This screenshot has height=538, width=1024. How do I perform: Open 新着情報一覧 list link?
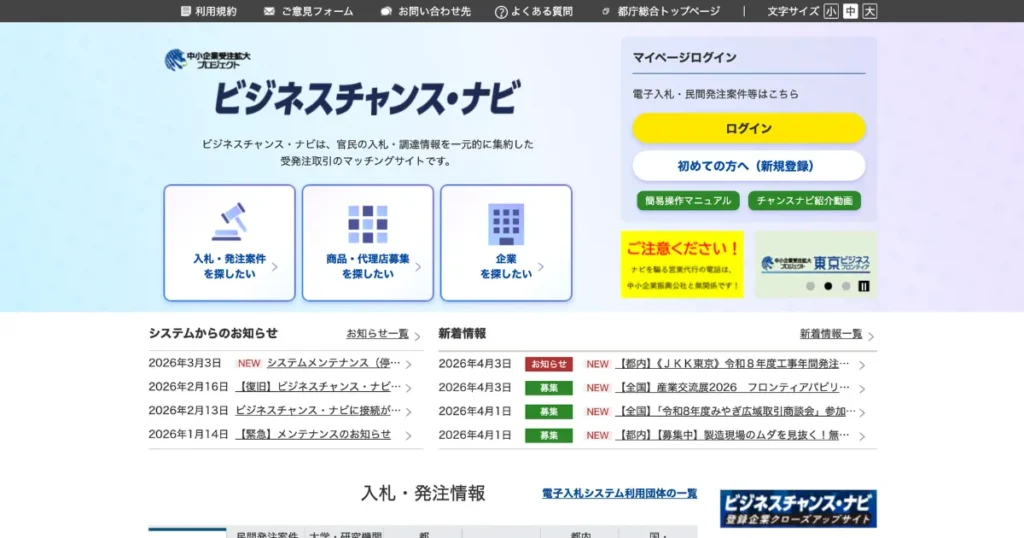pos(831,334)
